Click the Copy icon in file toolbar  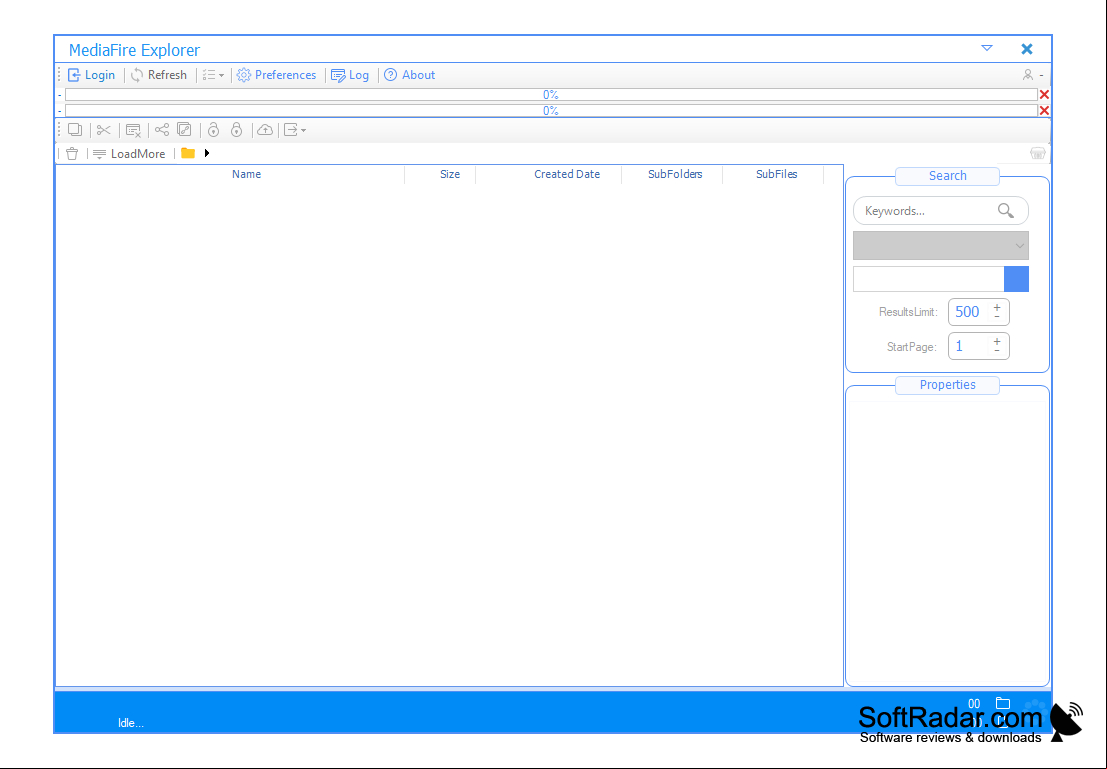(75, 130)
